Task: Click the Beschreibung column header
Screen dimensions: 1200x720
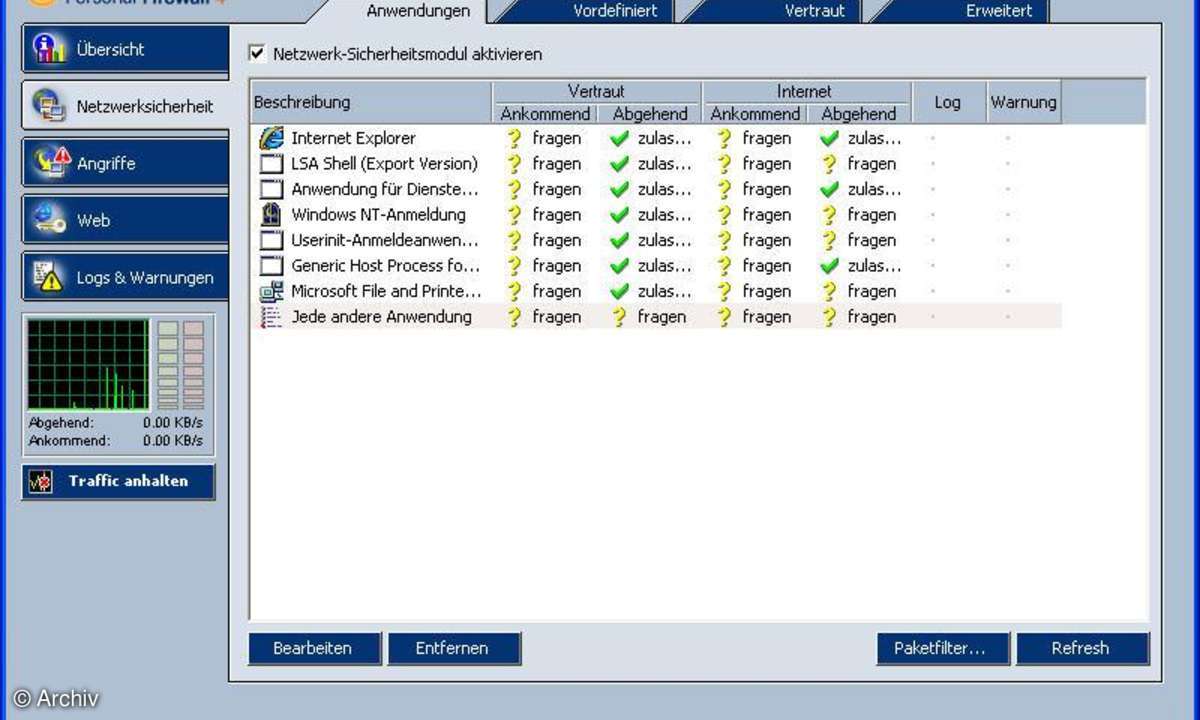Action: tap(371, 102)
